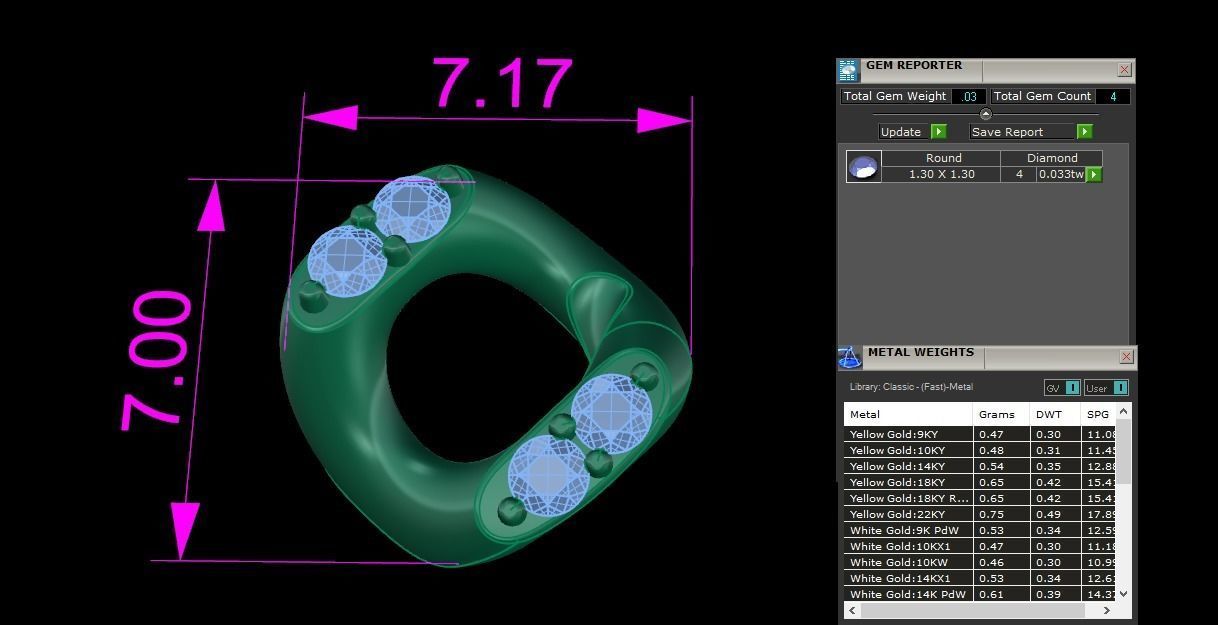This screenshot has width=1218, height=625.
Task: Select the Yellow Gold:14KY row
Action: point(980,466)
